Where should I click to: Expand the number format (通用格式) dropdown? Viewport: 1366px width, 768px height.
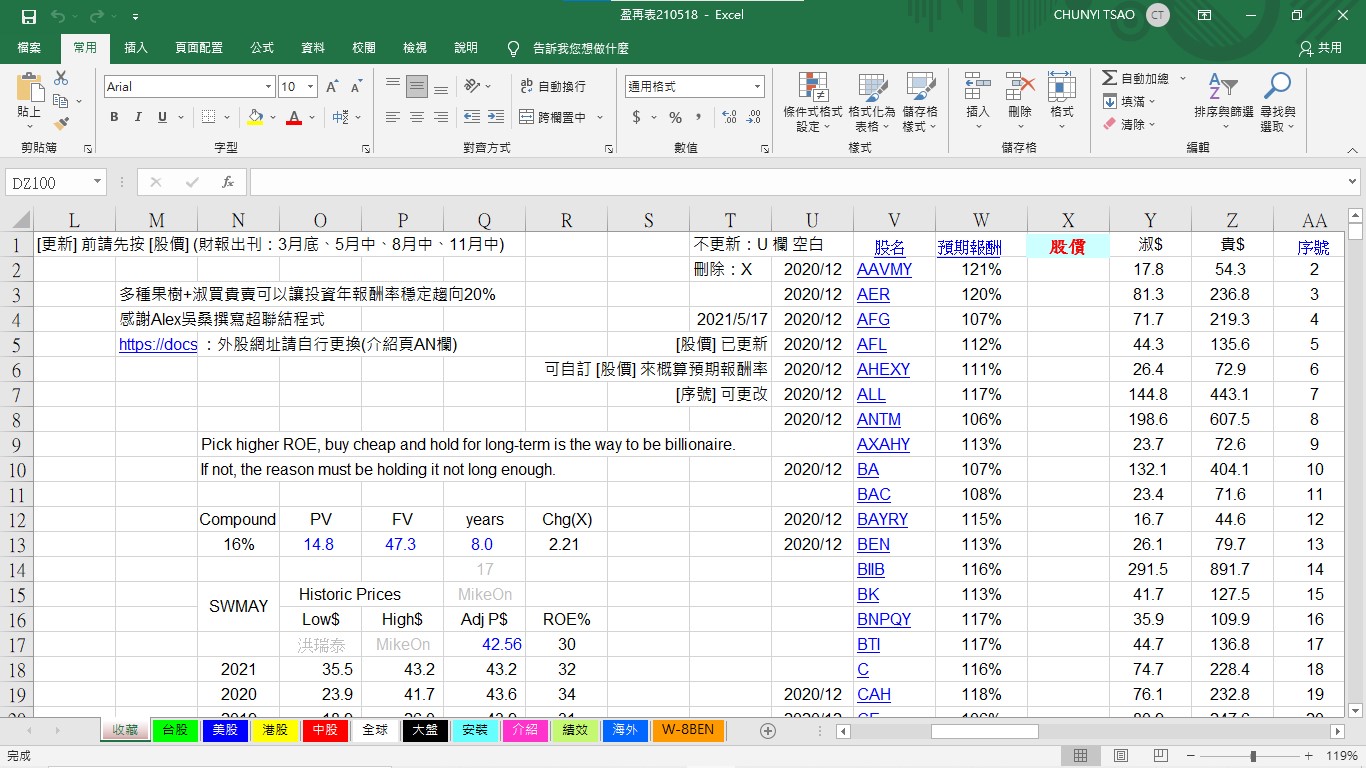[x=757, y=87]
